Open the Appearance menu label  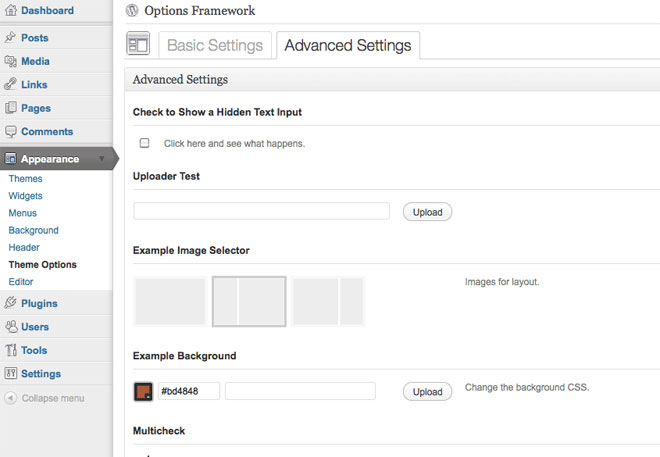[50, 159]
